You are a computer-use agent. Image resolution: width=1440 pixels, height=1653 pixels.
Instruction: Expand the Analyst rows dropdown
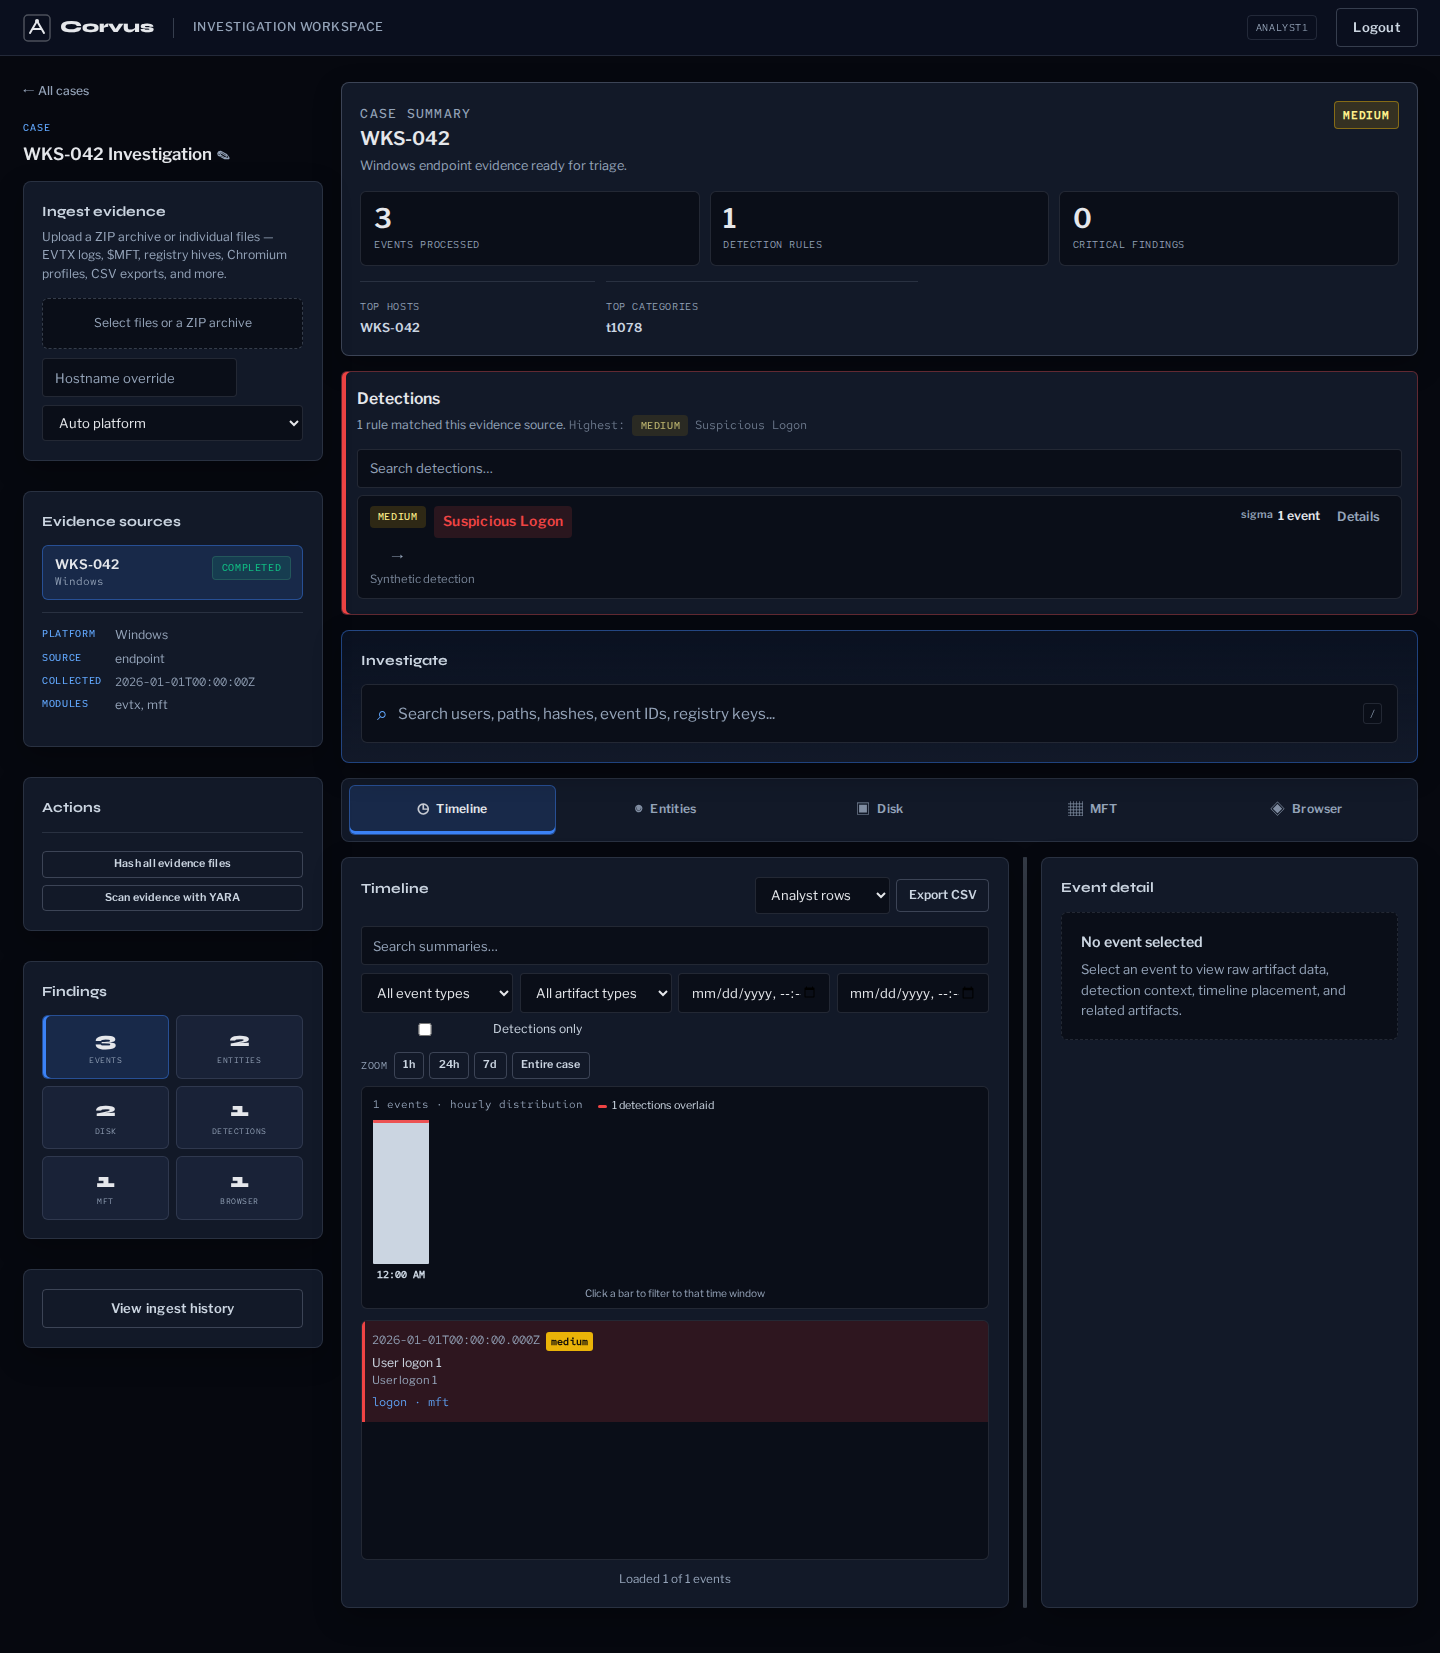click(x=822, y=895)
